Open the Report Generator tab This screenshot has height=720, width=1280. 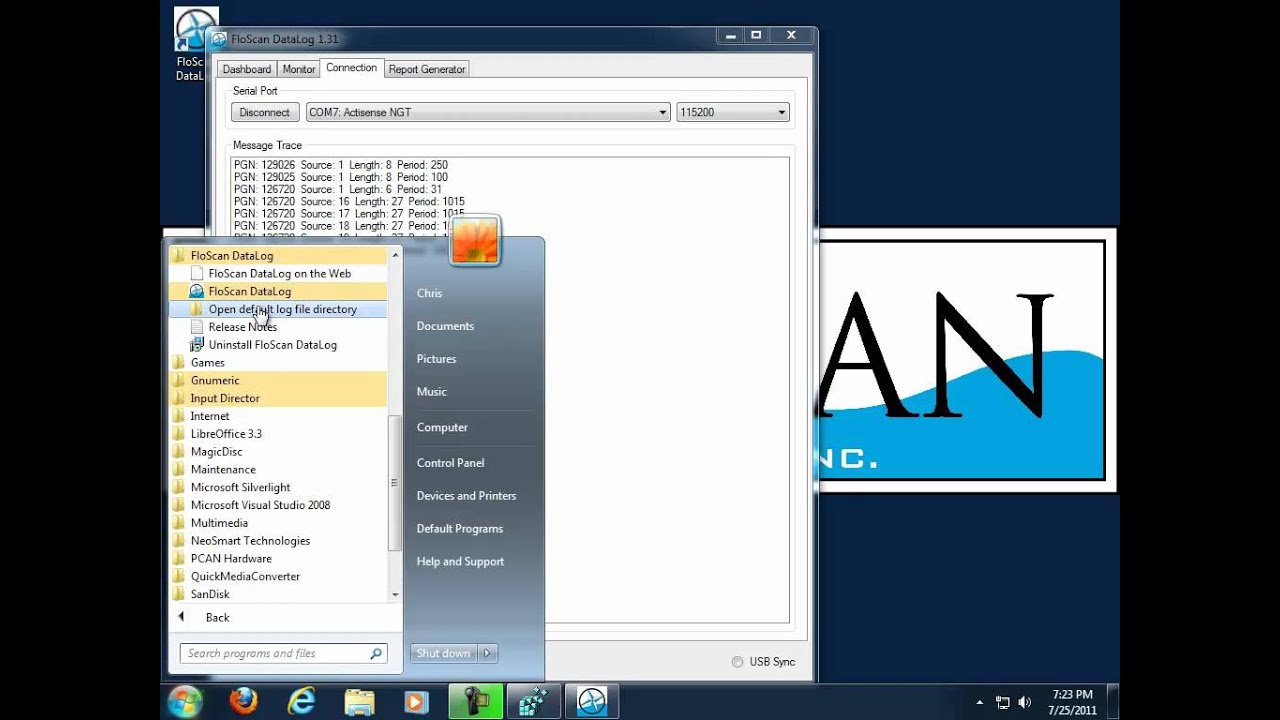click(x=427, y=69)
